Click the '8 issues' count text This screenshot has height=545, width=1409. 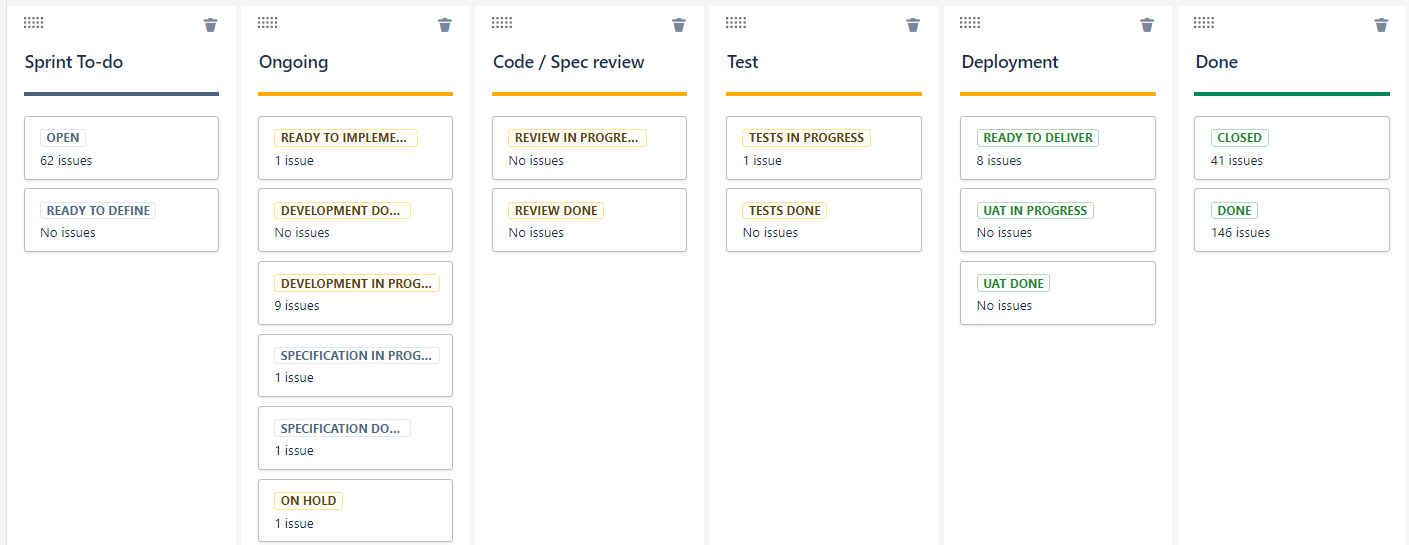pyautogui.click(x=999, y=161)
